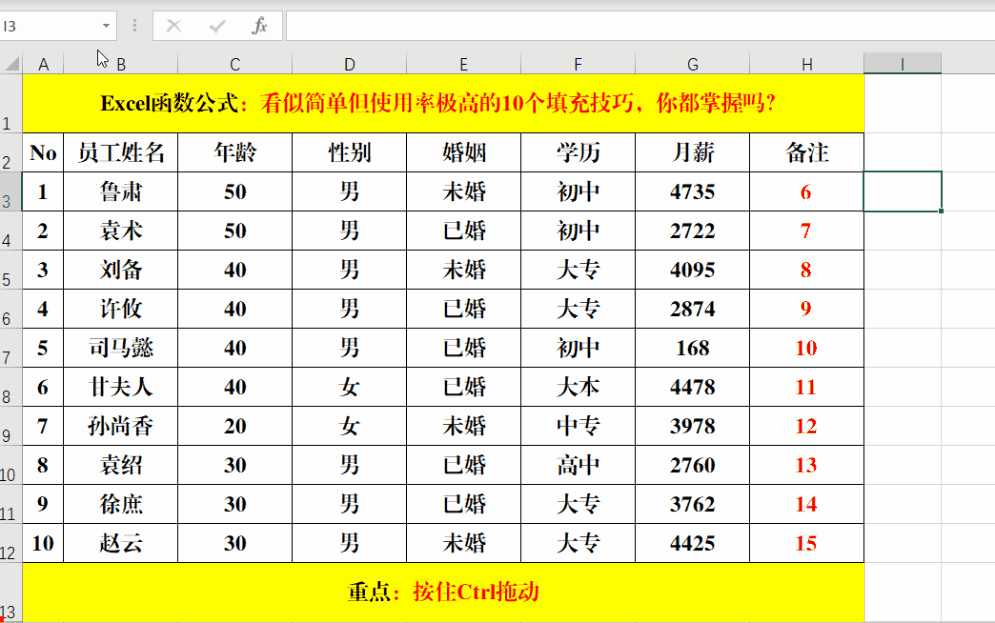Click the 学历 header cell
The width and height of the screenshot is (995, 623).
tap(578, 152)
